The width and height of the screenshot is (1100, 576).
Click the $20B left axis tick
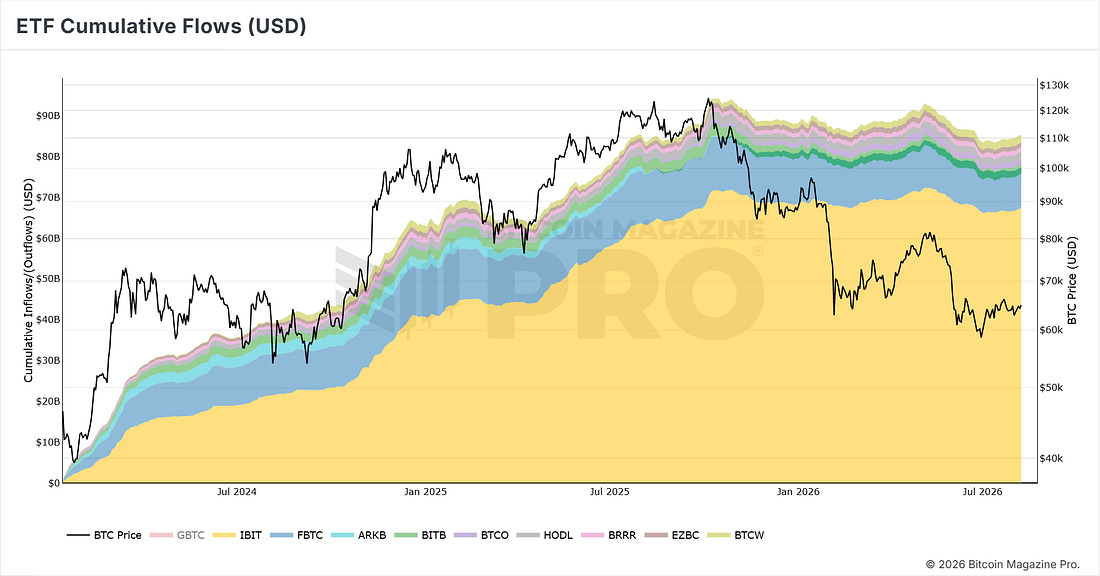coord(48,401)
